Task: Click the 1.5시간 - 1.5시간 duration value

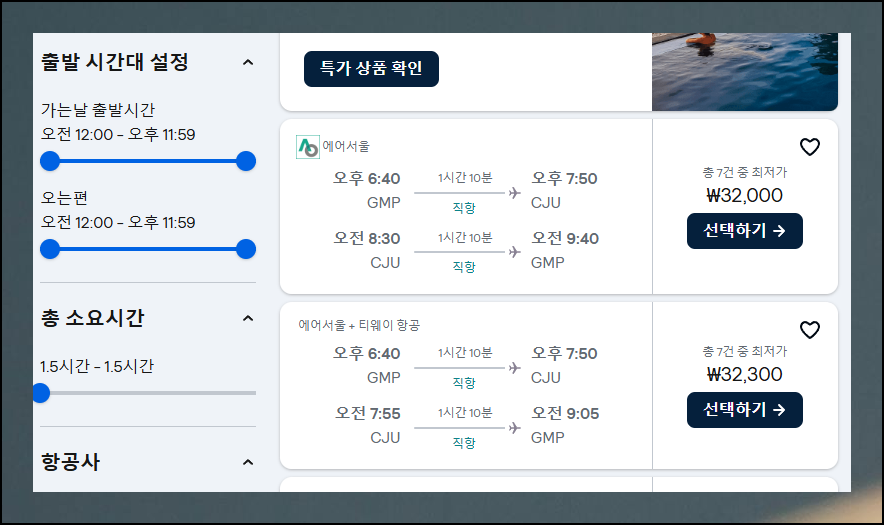Action: [97, 367]
